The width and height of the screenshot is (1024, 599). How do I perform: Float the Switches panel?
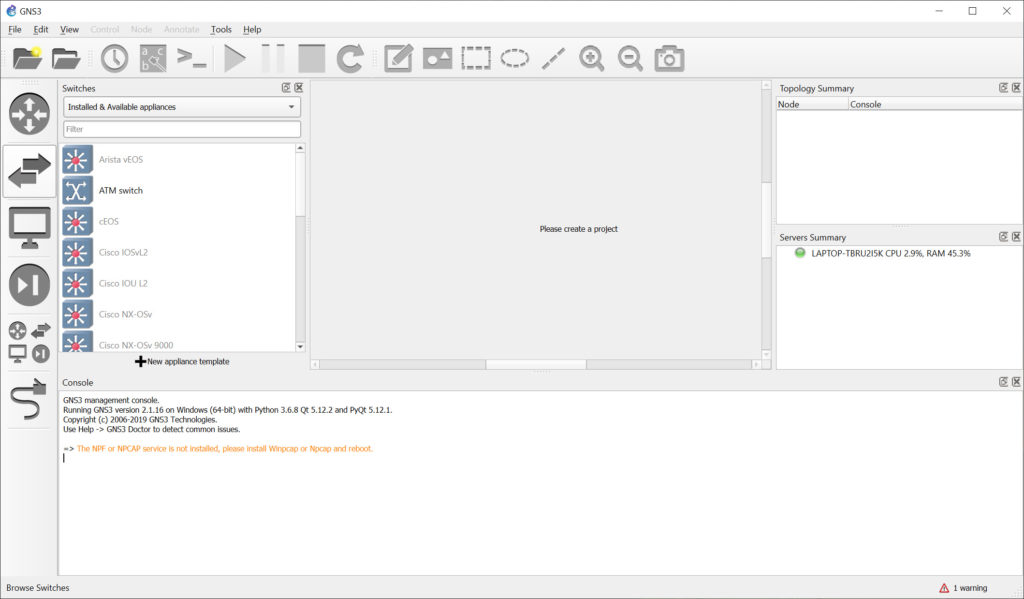point(286,88)
